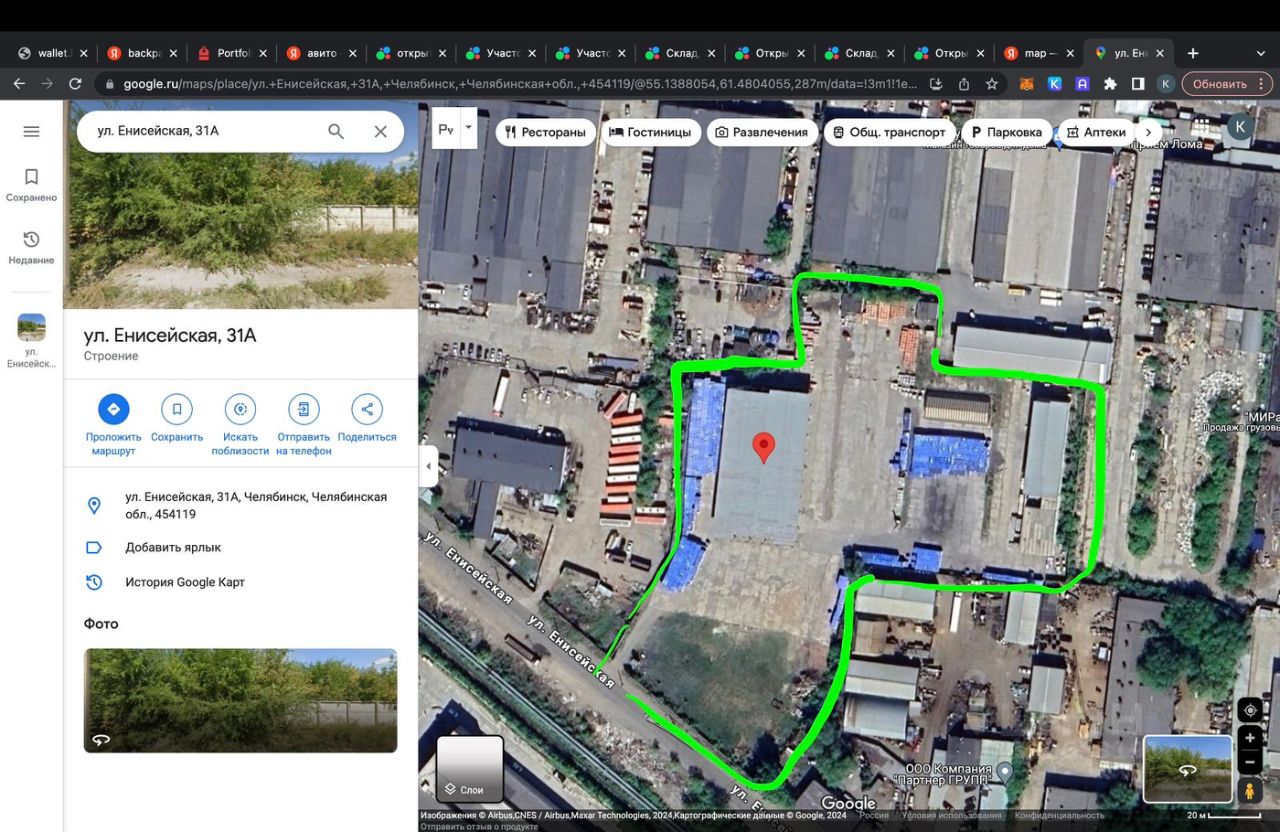This screenshot has height=832, width=1280.
Task: Toggle the Слои map layers button
Action: 469,769
